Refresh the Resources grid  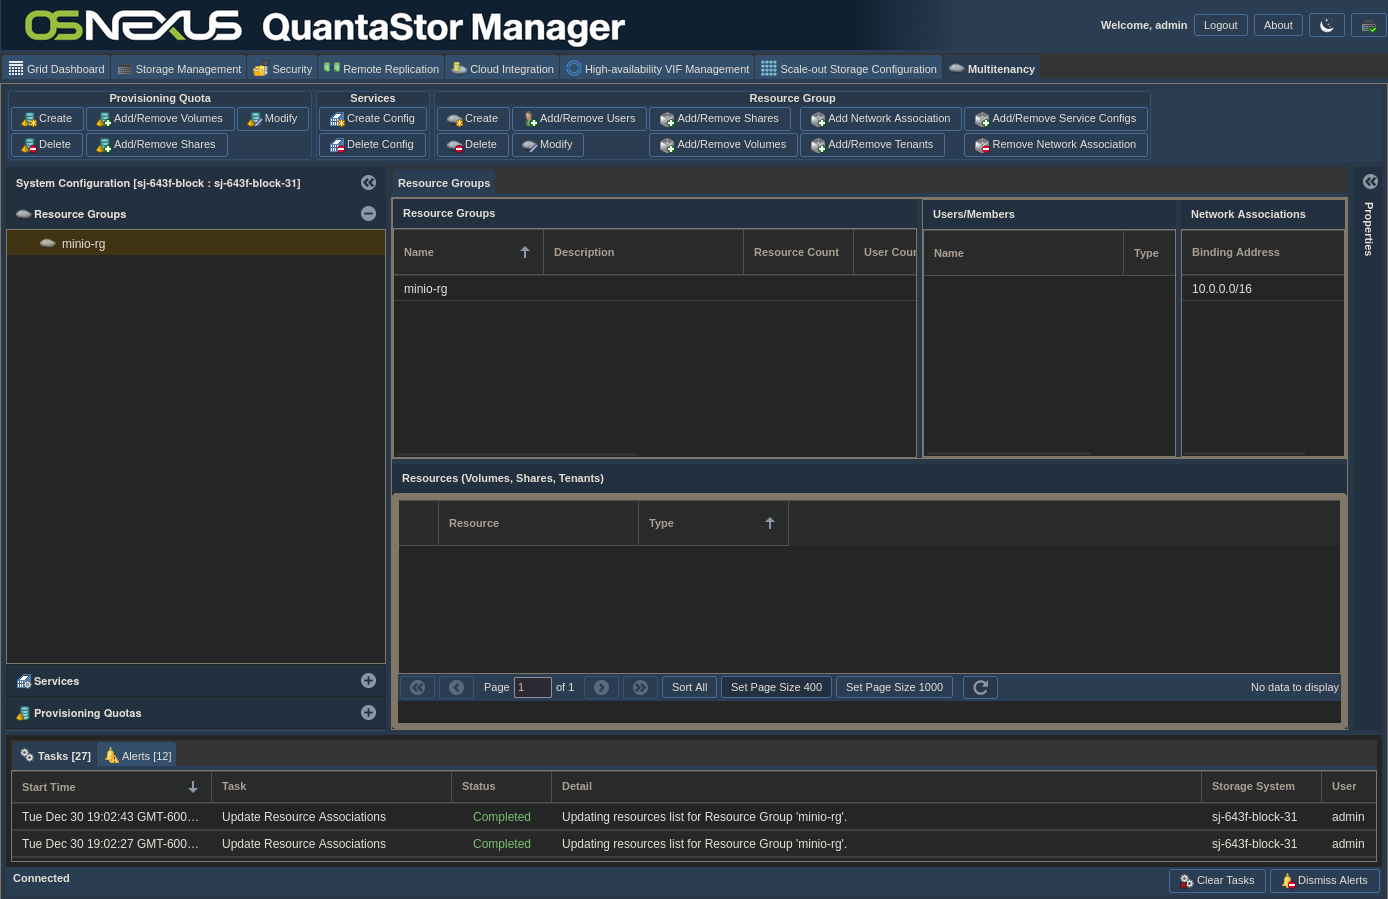click(x=980, y=688)
